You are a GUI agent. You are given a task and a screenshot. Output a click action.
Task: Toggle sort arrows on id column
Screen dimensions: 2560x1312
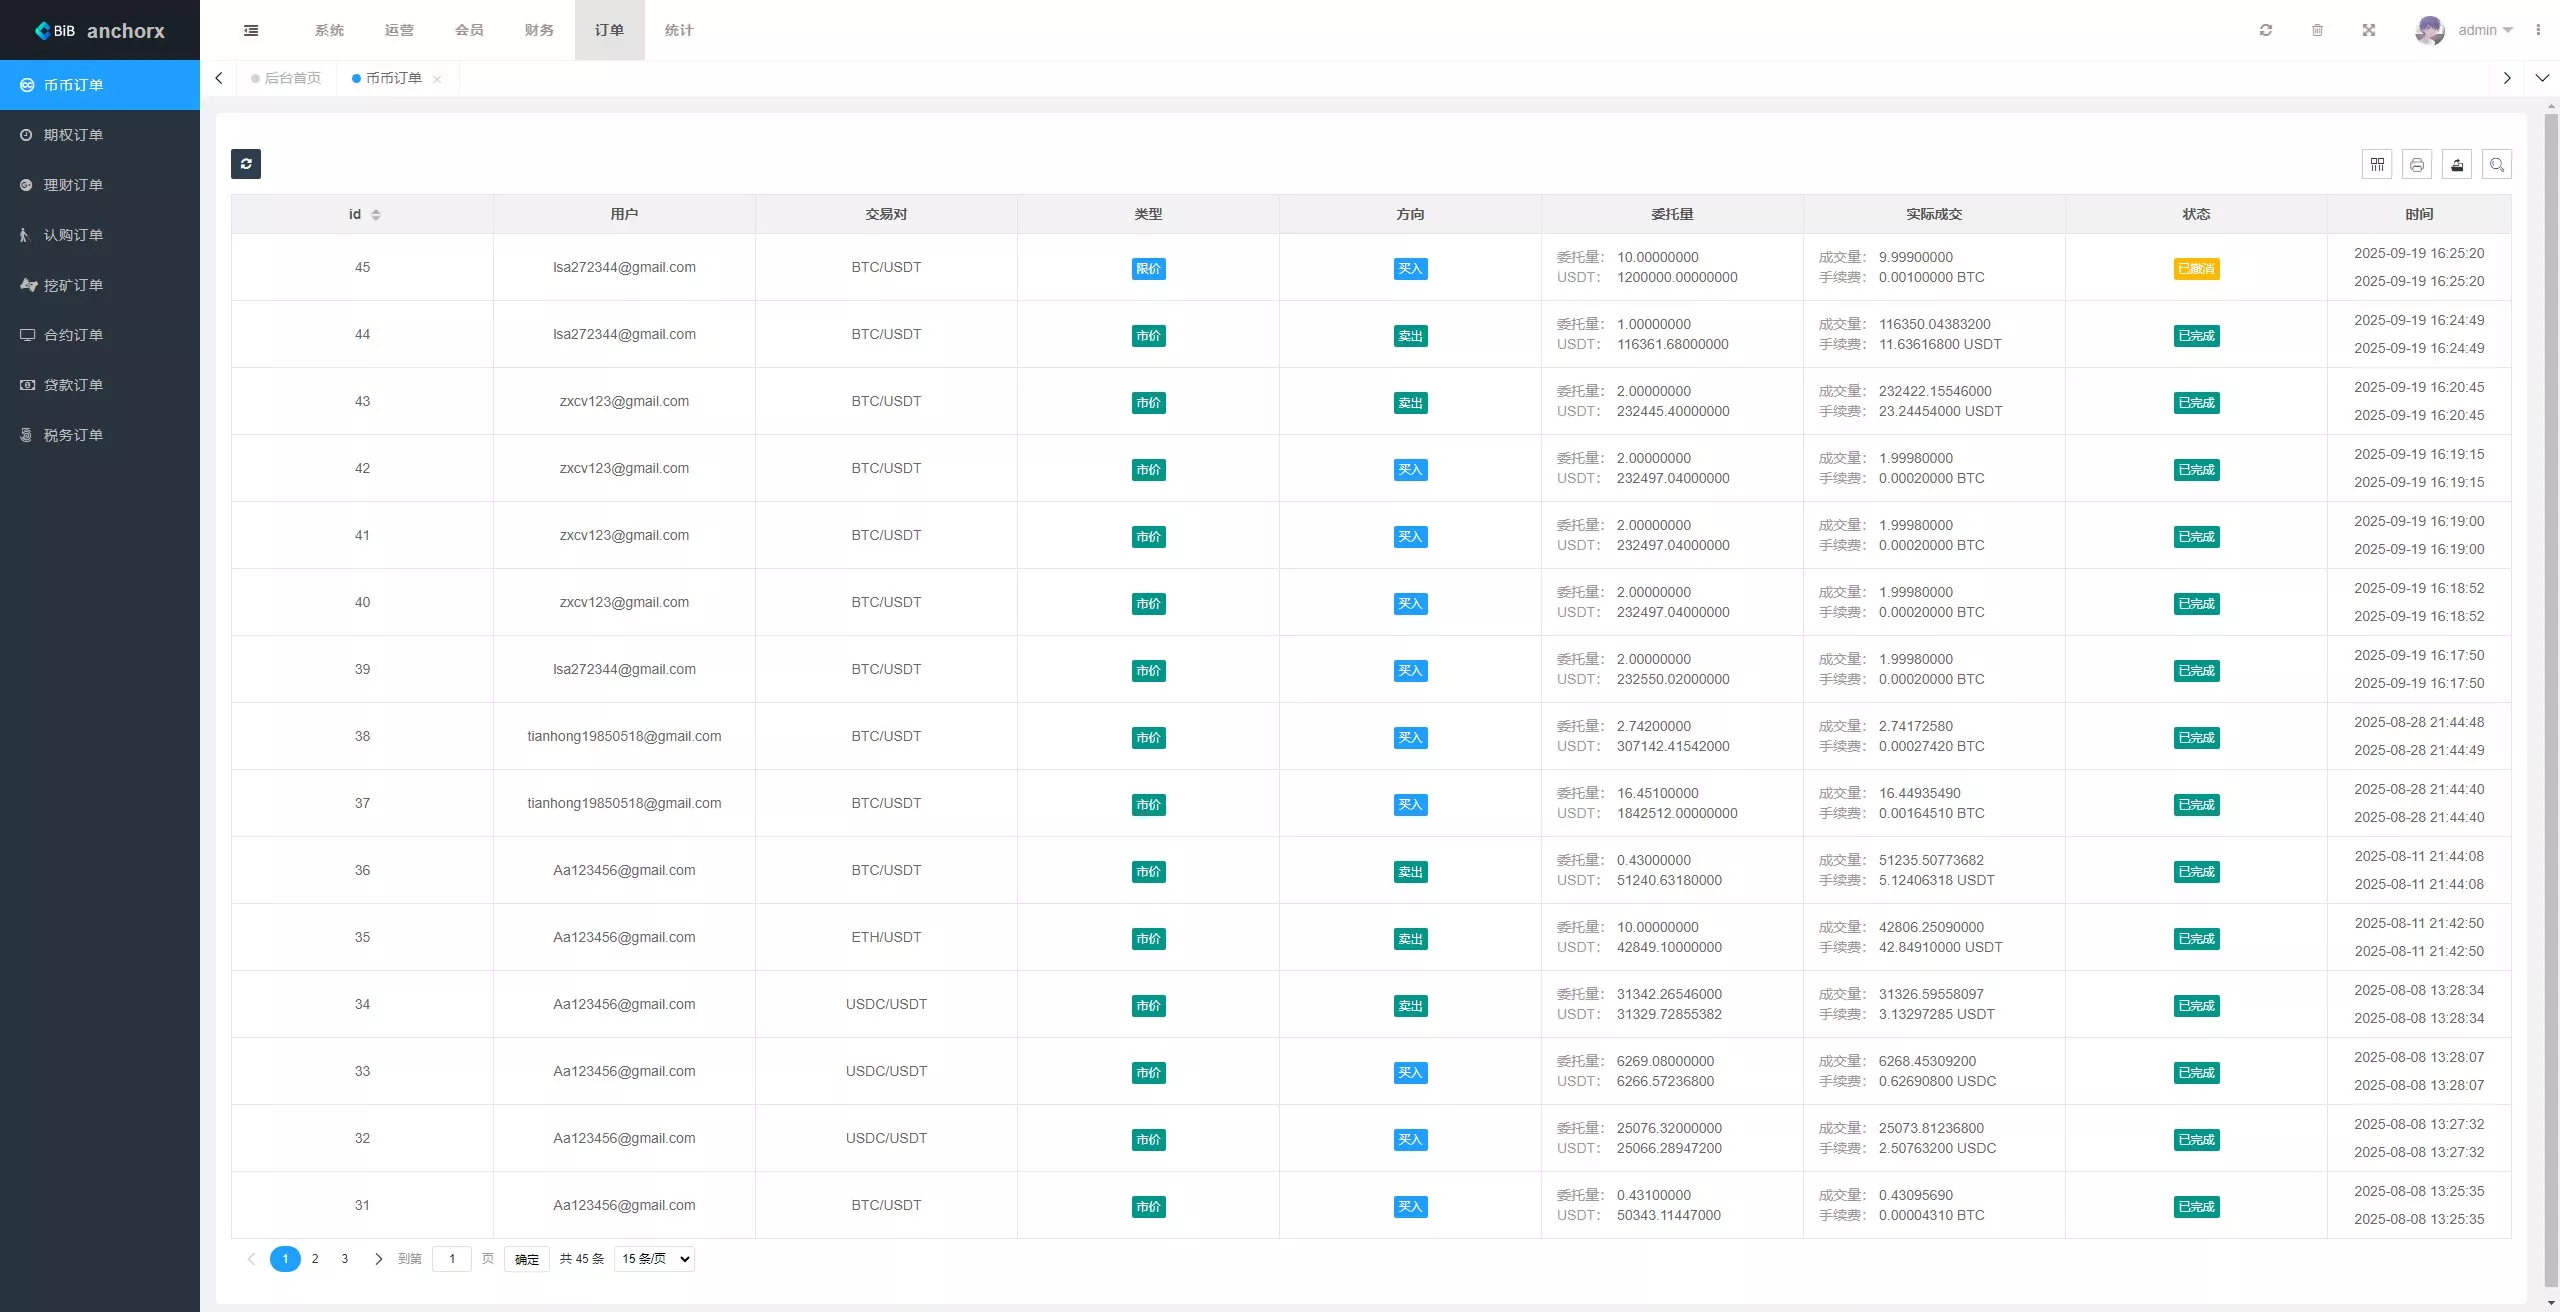376,215
